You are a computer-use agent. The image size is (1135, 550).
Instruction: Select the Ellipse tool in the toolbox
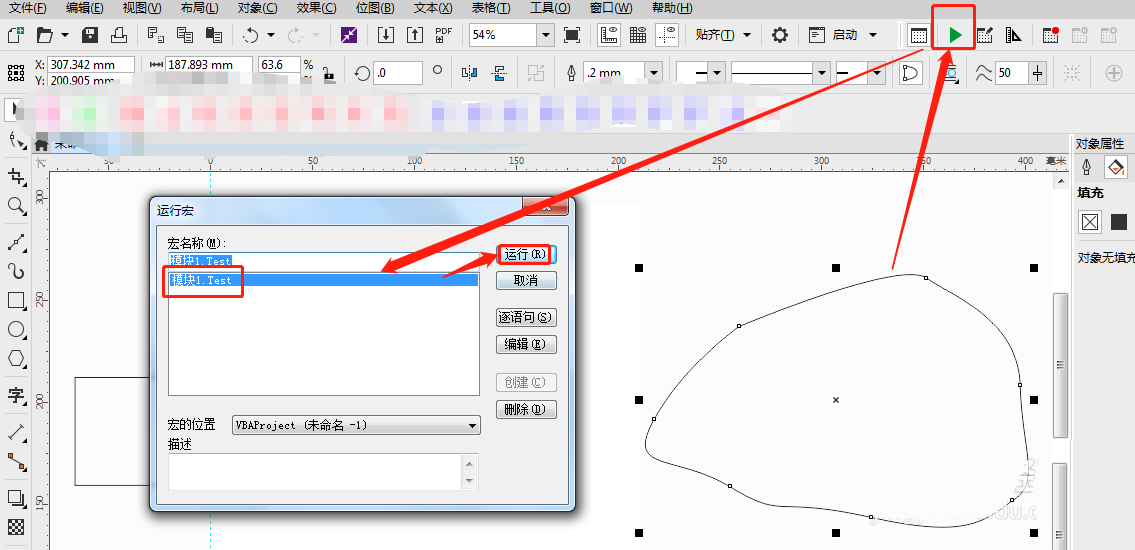(x=16, y=330)
